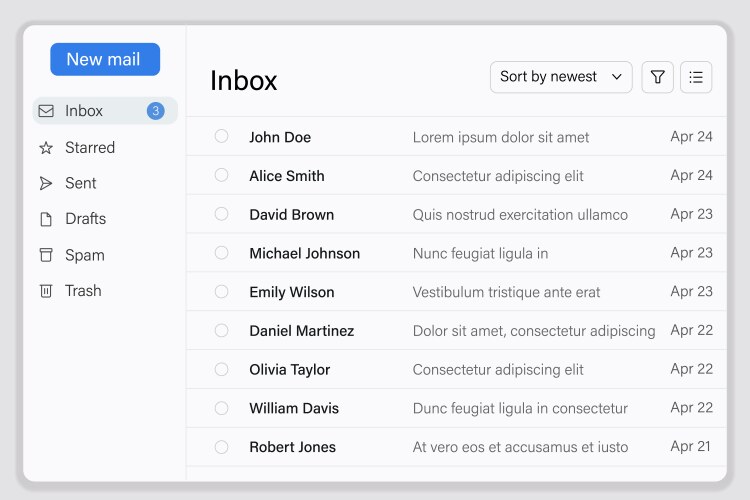Viewport: 750px width, 500px height.
Task: Click the Spam box icon
Action: pos(46,255)
